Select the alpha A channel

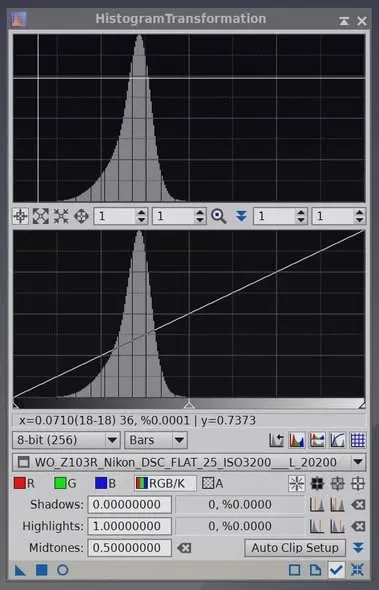[213, 484]
